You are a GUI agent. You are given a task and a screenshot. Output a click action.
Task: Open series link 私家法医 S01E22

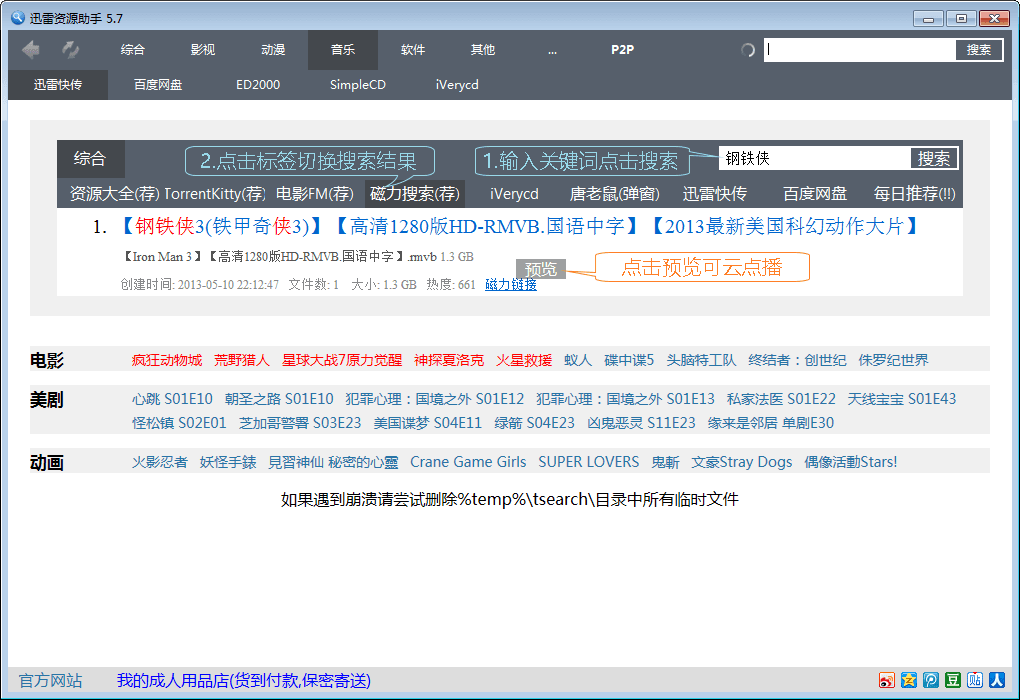(x=781, y=399)
